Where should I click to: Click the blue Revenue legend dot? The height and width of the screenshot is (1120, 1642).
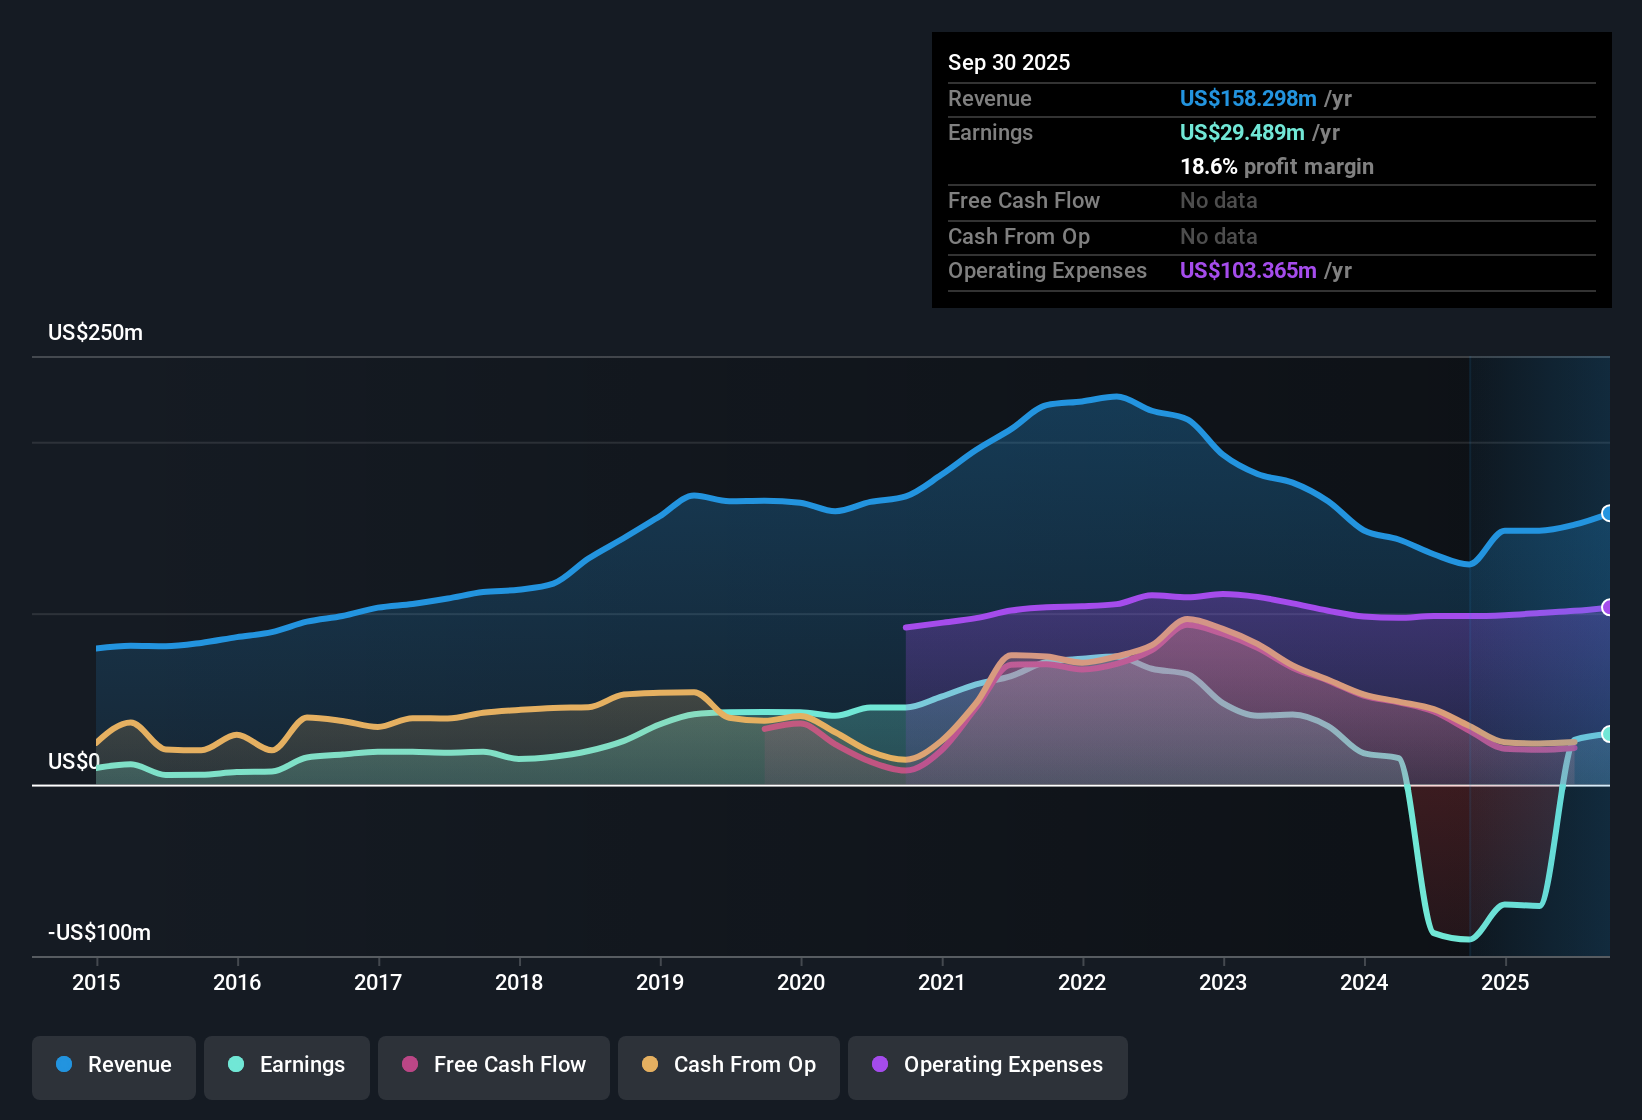point(63,1065)
